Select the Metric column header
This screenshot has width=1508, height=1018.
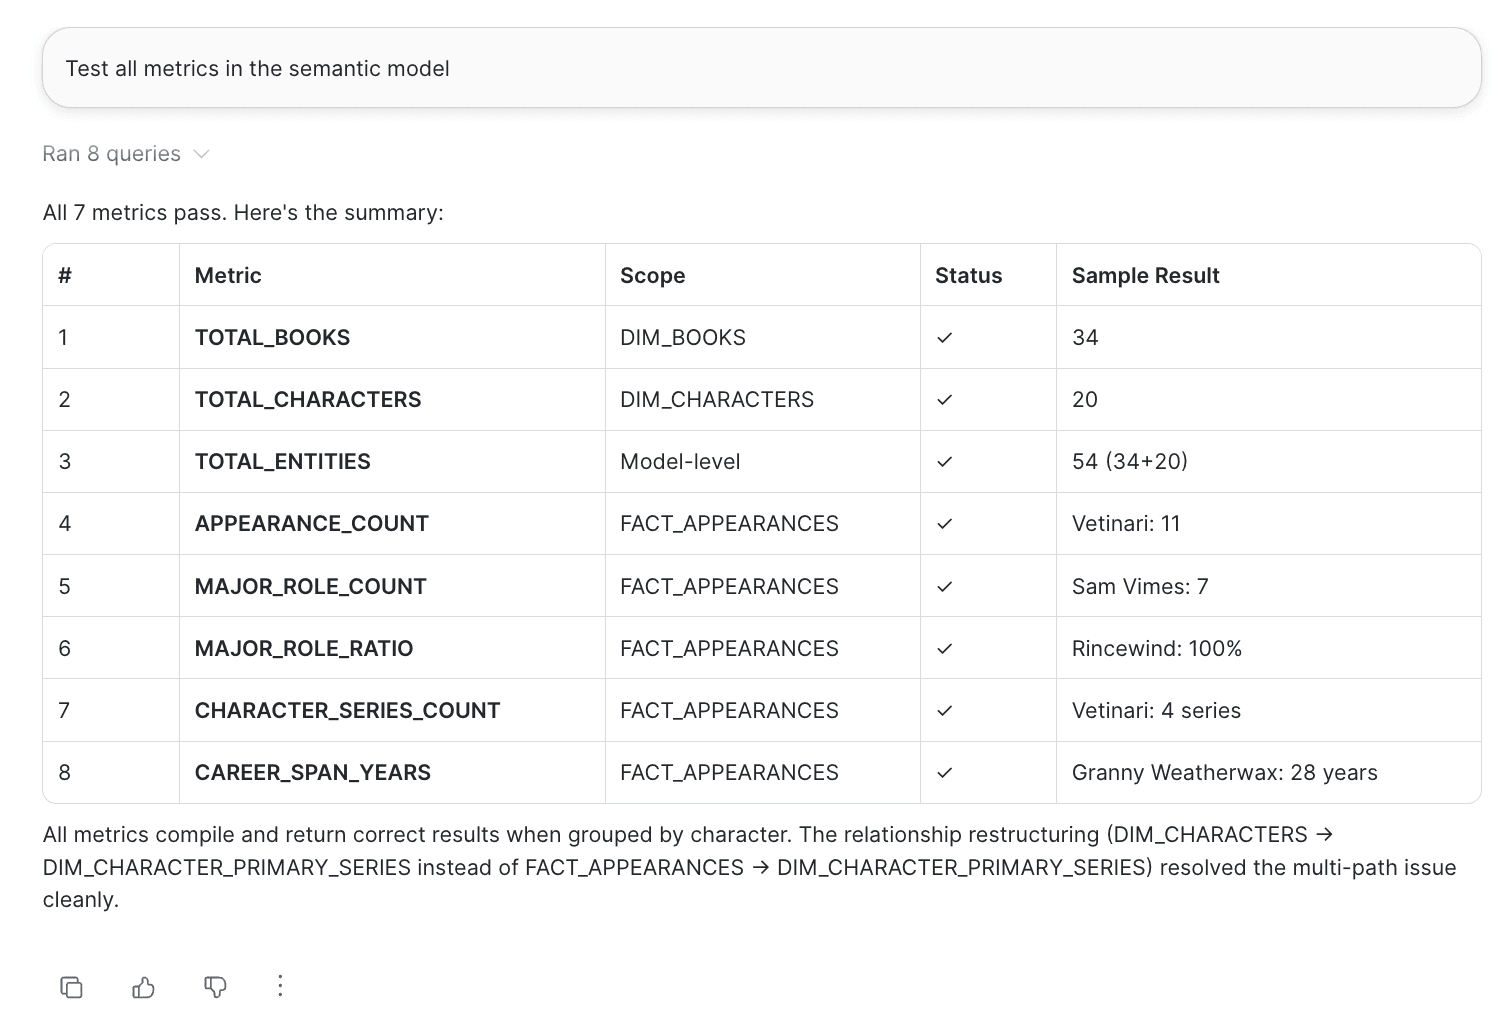click(x=228, y=276)
